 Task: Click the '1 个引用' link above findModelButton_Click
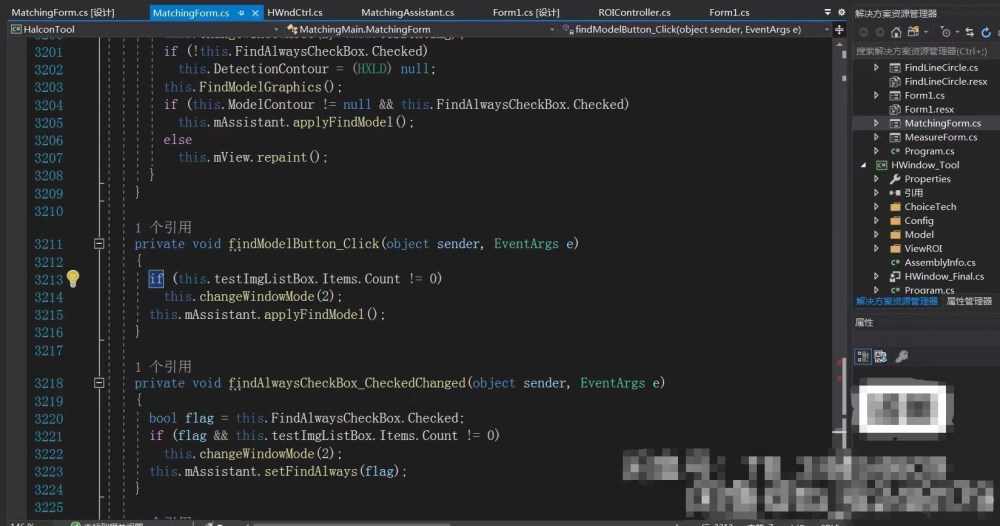tap(163, 227)
